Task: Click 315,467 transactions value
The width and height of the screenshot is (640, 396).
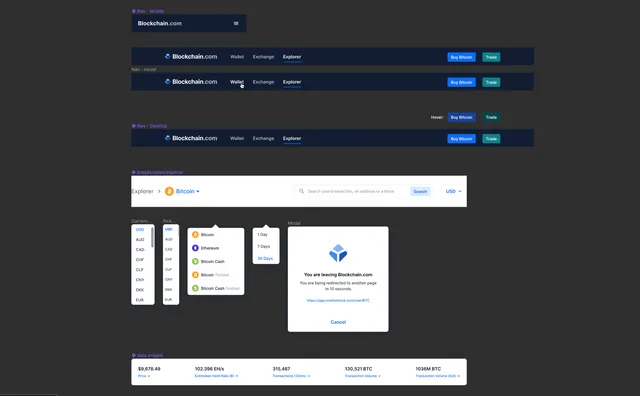Action: click(281, 369)
